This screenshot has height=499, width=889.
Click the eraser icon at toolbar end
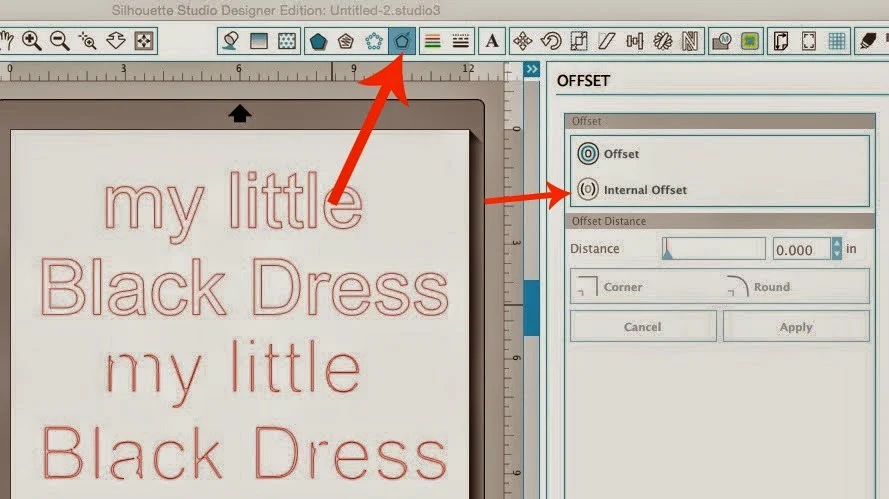point(868,41)
